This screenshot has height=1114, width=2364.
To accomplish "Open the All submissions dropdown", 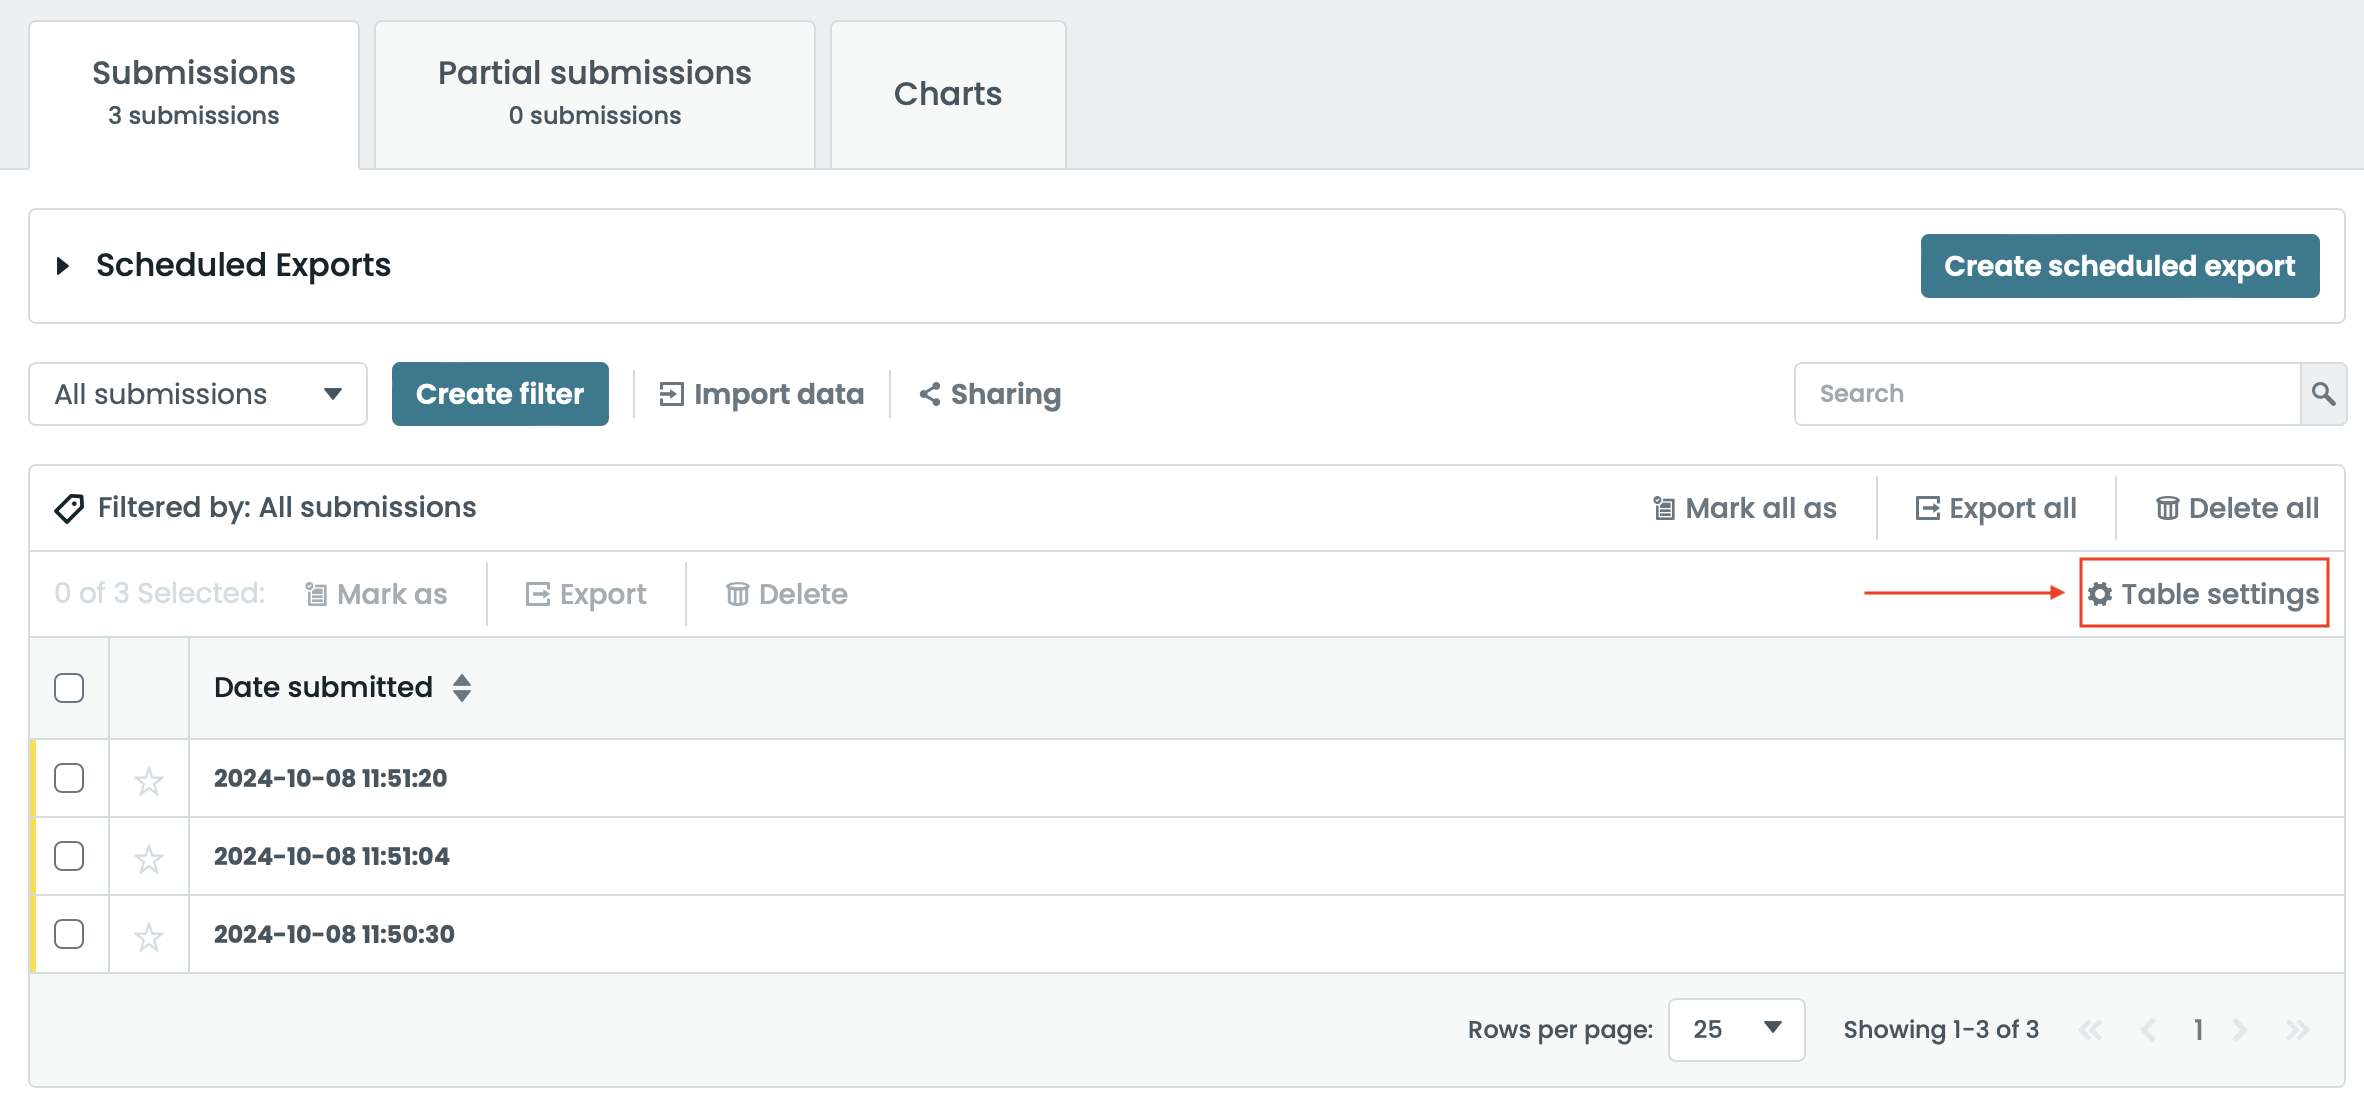I will (x=198, y=394).
